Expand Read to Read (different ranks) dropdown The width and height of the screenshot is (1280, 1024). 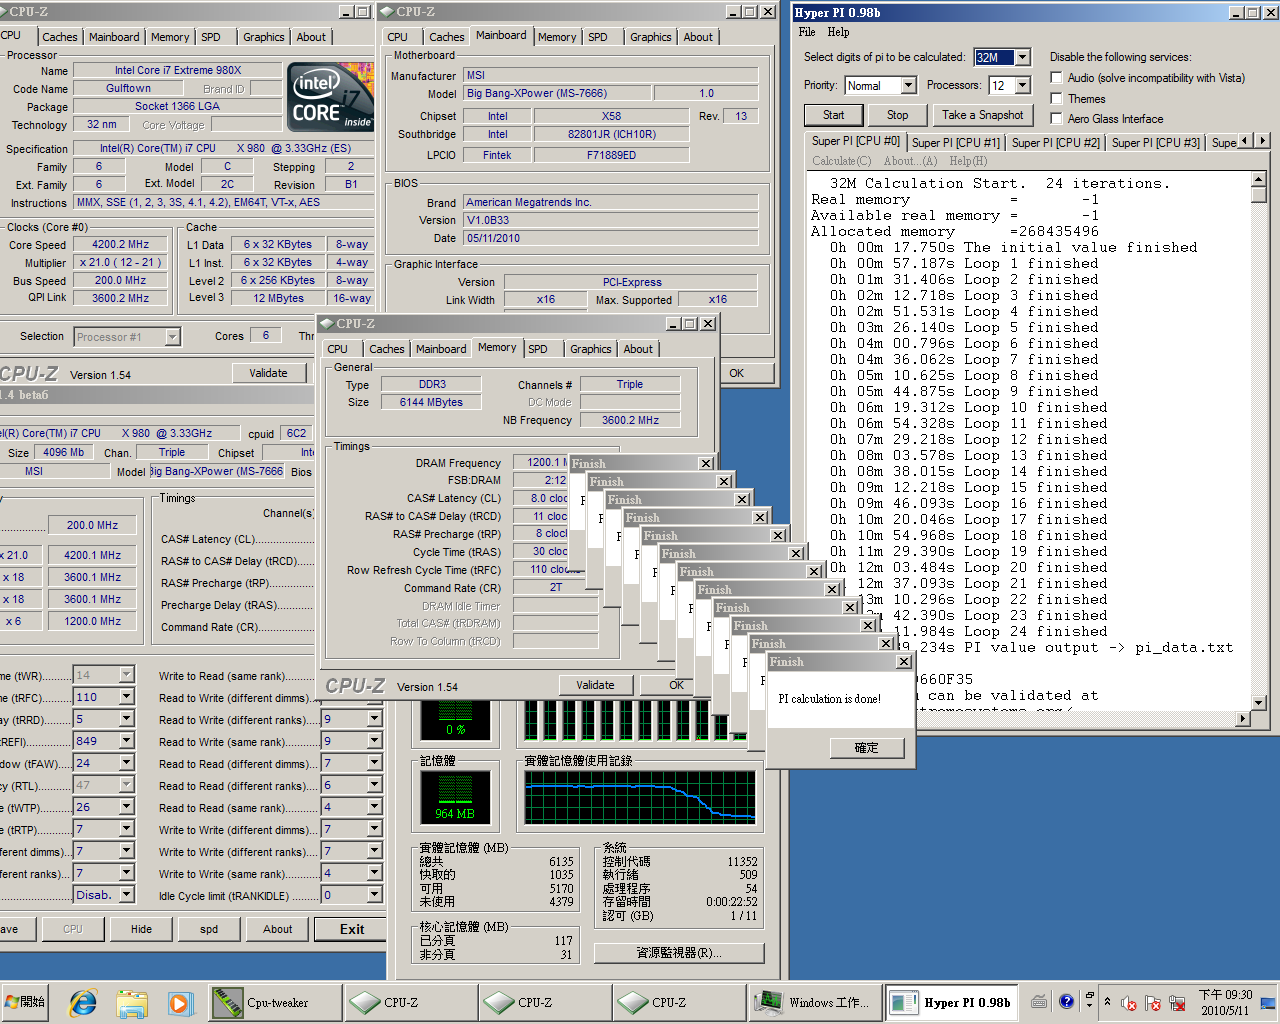pos(374,785)
